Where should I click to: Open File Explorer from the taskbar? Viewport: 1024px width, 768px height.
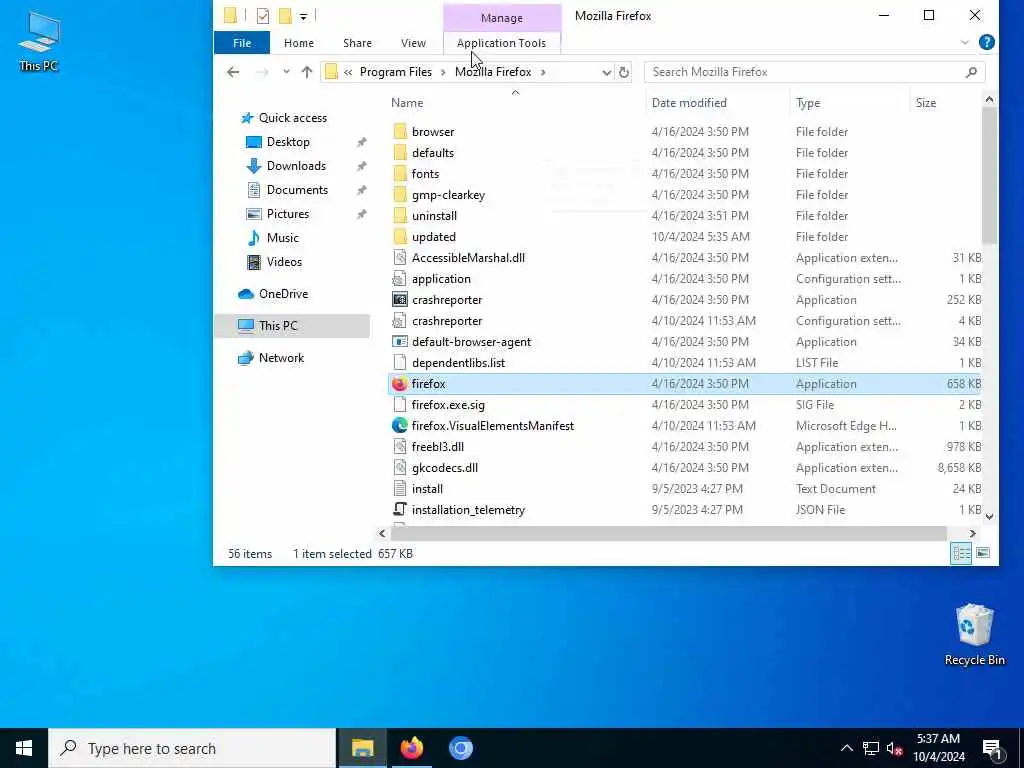(362, 748)
